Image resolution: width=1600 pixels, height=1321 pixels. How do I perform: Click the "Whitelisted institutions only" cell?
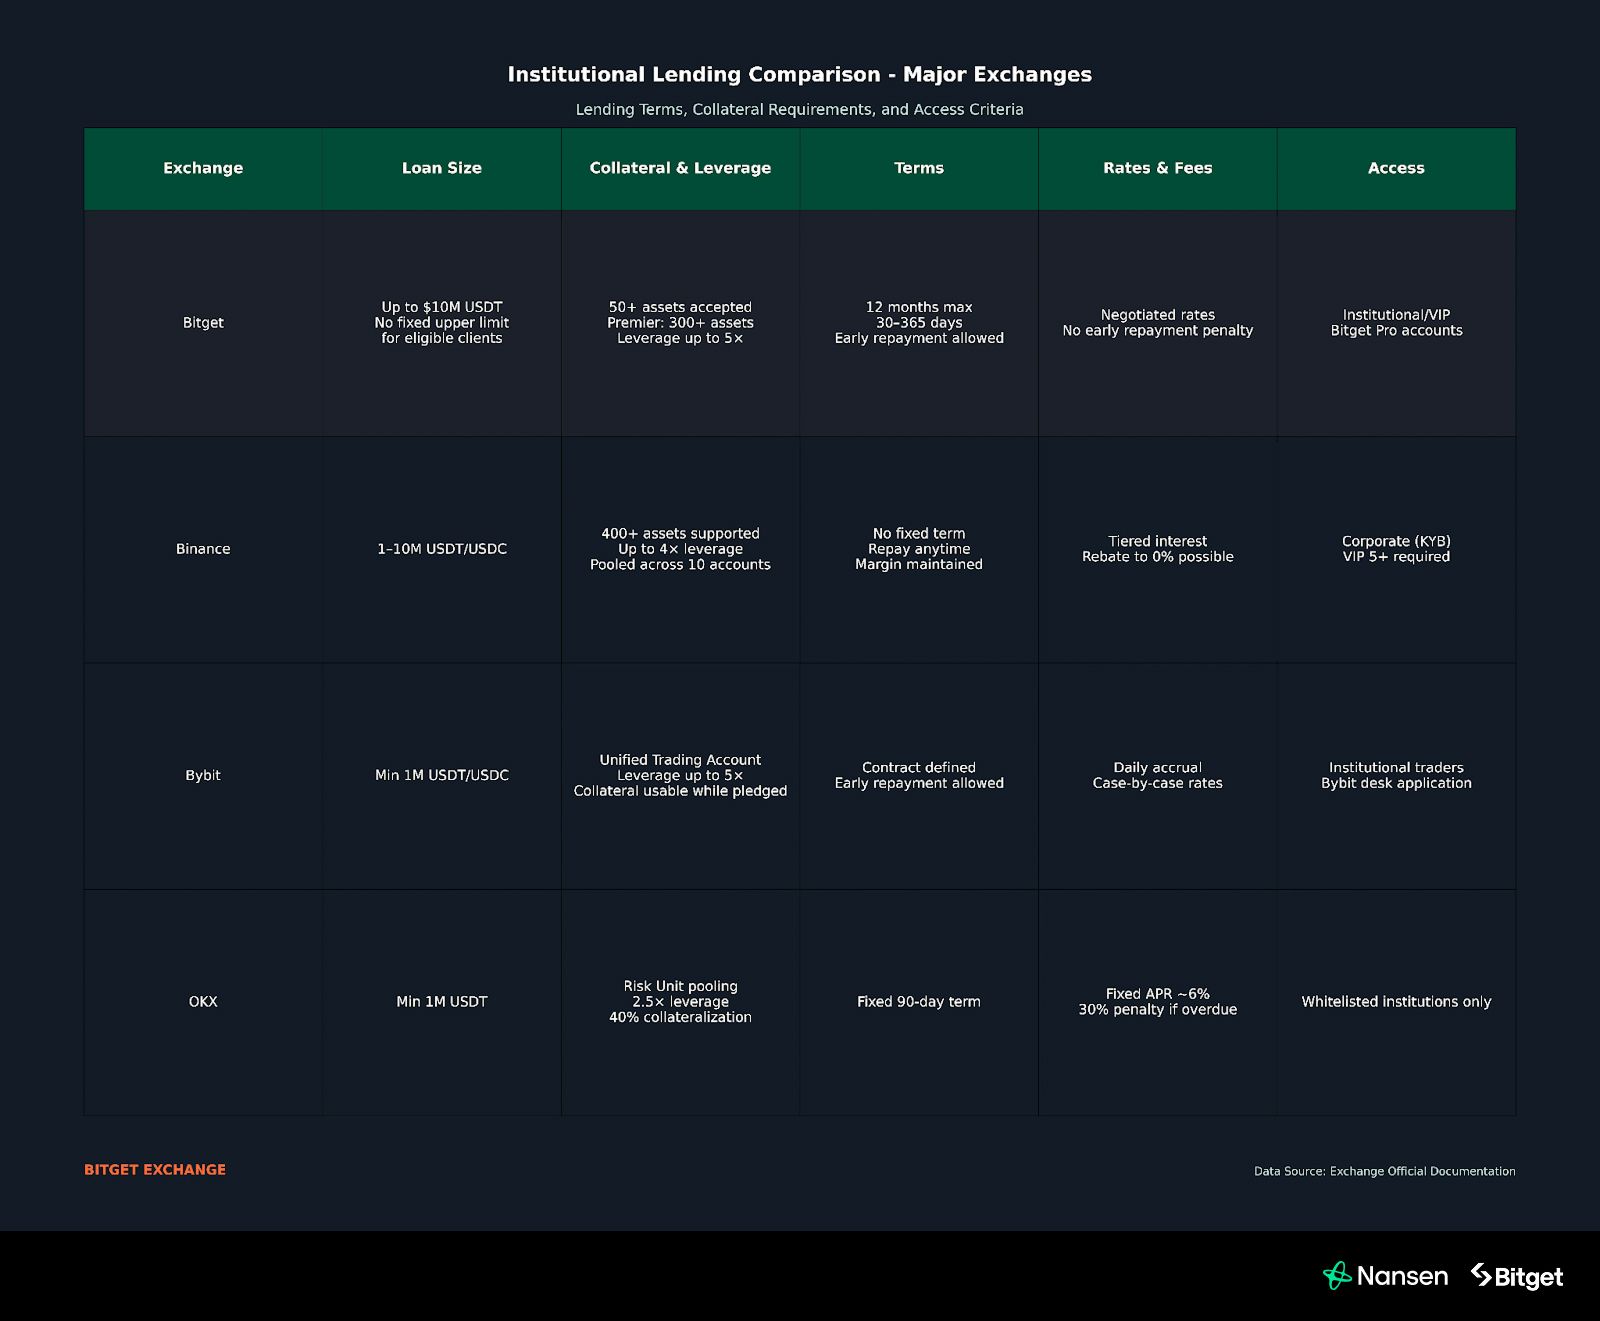[1396, 1001]
